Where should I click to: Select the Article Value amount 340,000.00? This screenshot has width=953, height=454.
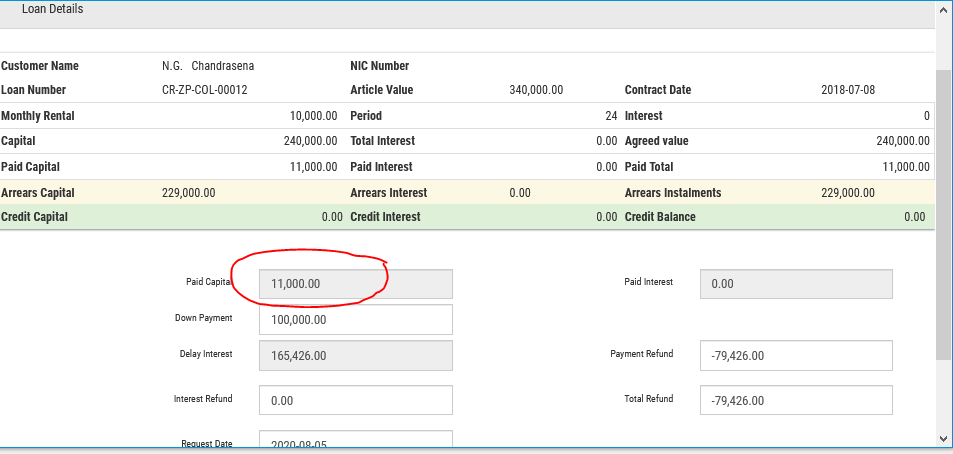(536, 90)
